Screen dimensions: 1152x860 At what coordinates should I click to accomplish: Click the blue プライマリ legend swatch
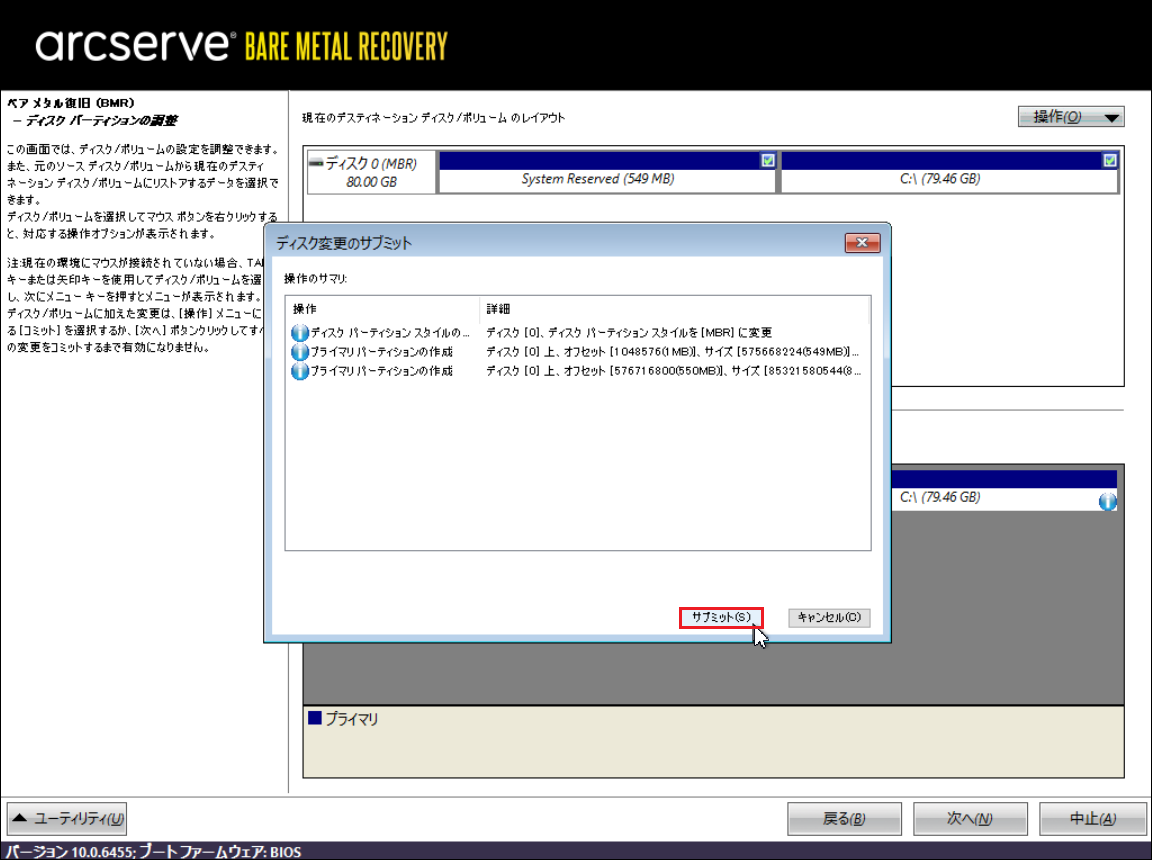(x=315, y=718)
